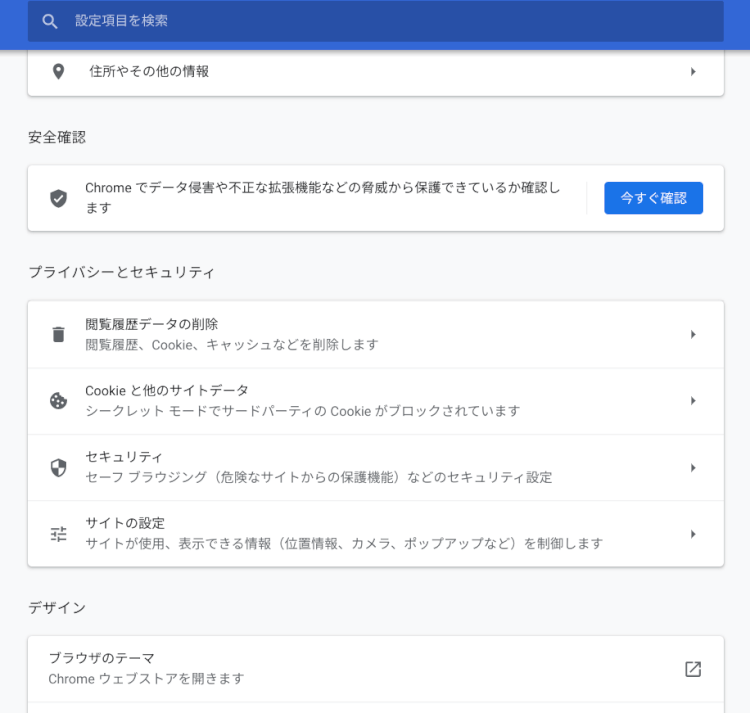Click the Chrome ウェブストアを開きます subtitle

146,679
